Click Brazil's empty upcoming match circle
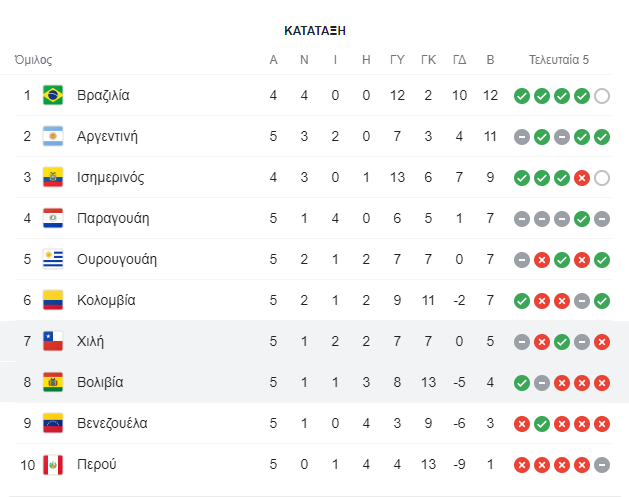 tap(602, 96)
